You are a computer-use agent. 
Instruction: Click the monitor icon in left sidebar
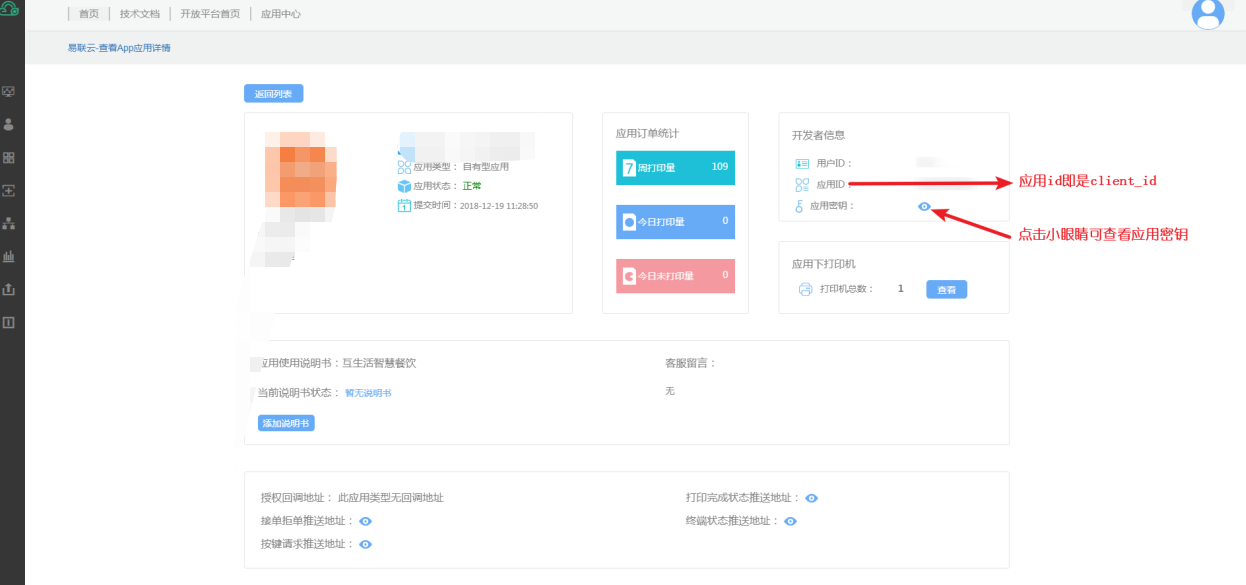coord(9,92)
